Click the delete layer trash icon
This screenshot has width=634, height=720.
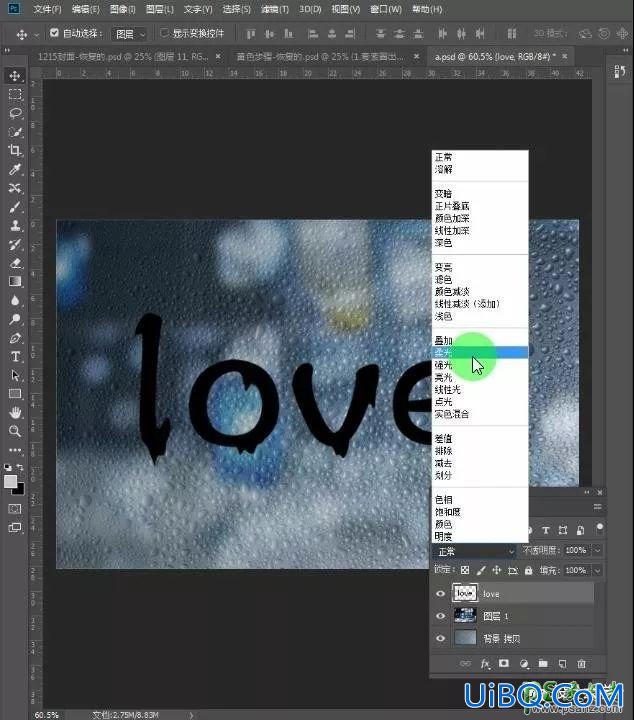pyautogui.click(x=582, y=664)
